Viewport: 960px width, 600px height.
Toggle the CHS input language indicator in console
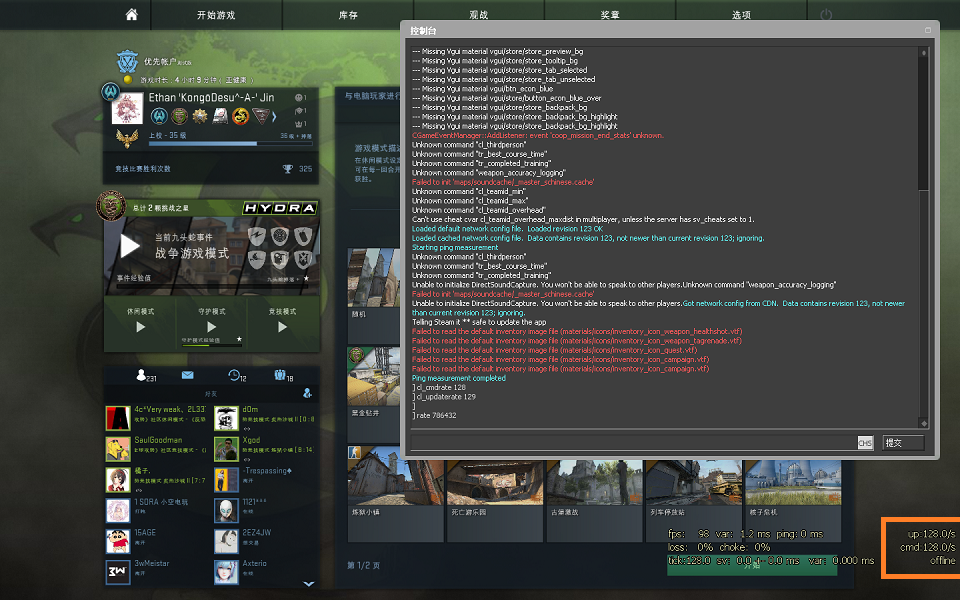[x=865, y=443]
